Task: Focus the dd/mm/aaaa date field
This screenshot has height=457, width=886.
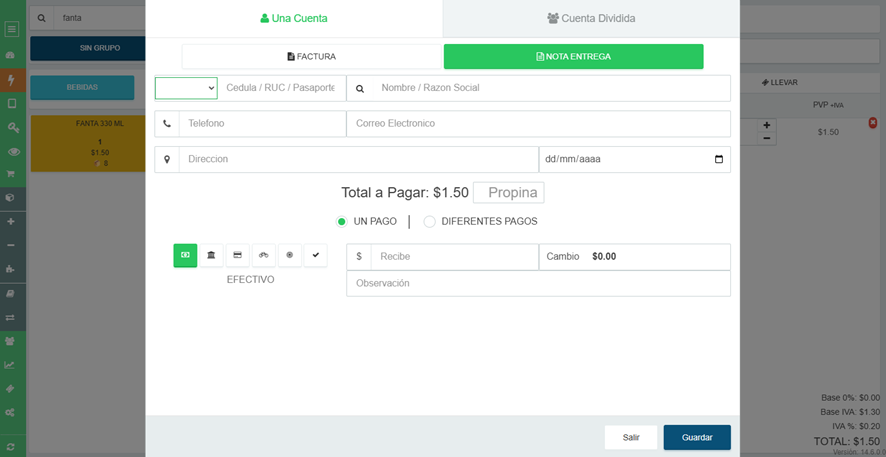Action: [635, 159]
